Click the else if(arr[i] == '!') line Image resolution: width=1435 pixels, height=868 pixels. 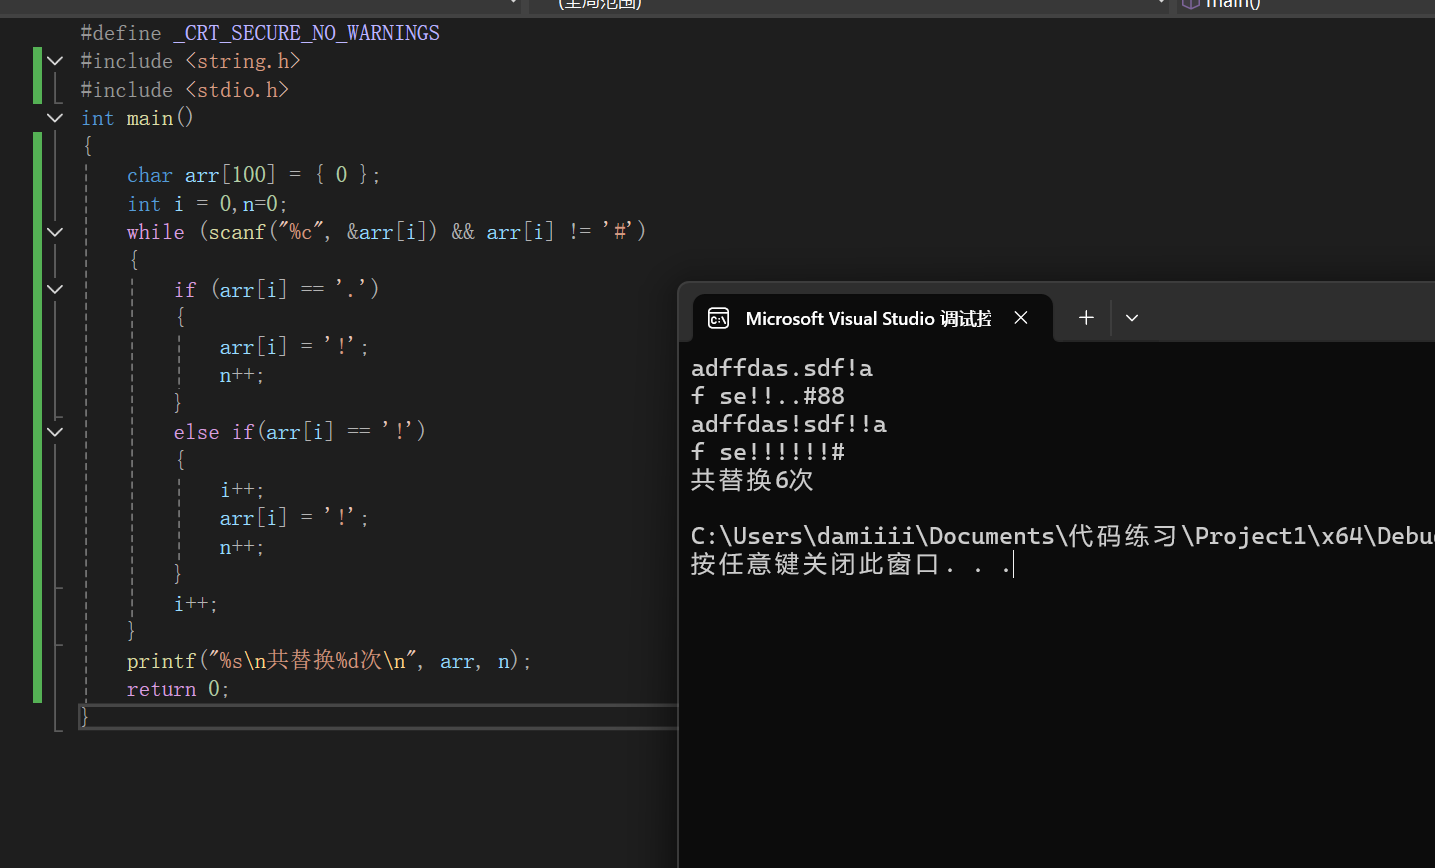point(300,432)
